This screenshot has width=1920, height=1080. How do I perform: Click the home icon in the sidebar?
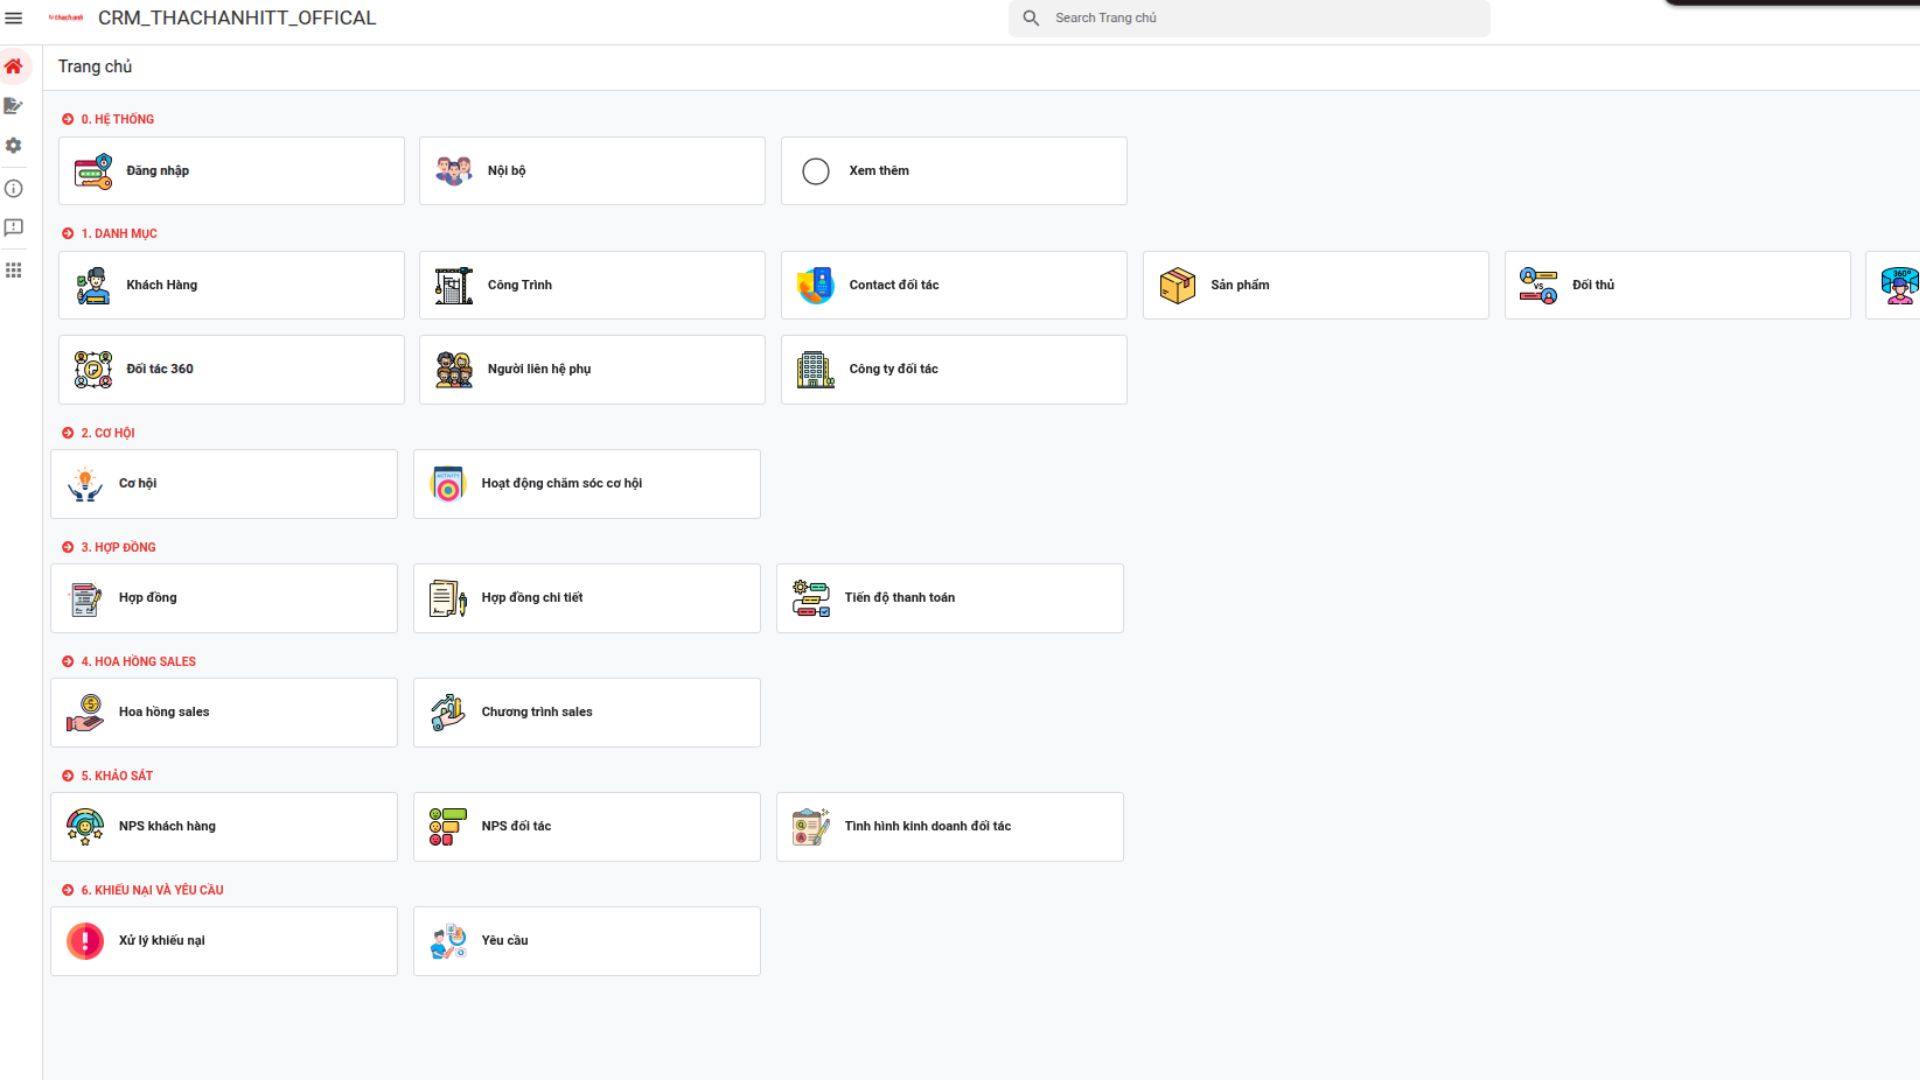tap(14, 67)
